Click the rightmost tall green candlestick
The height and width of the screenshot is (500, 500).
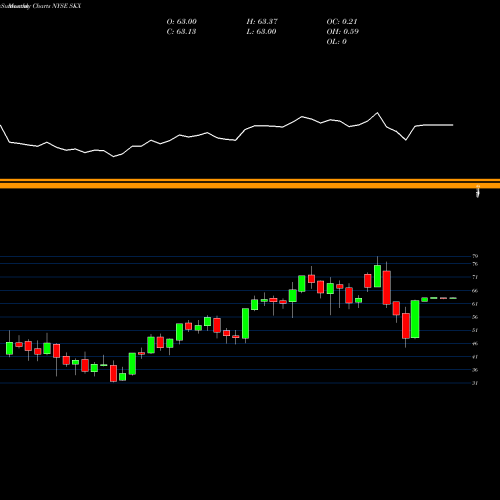pyautogui.click(x=415, y=319)
